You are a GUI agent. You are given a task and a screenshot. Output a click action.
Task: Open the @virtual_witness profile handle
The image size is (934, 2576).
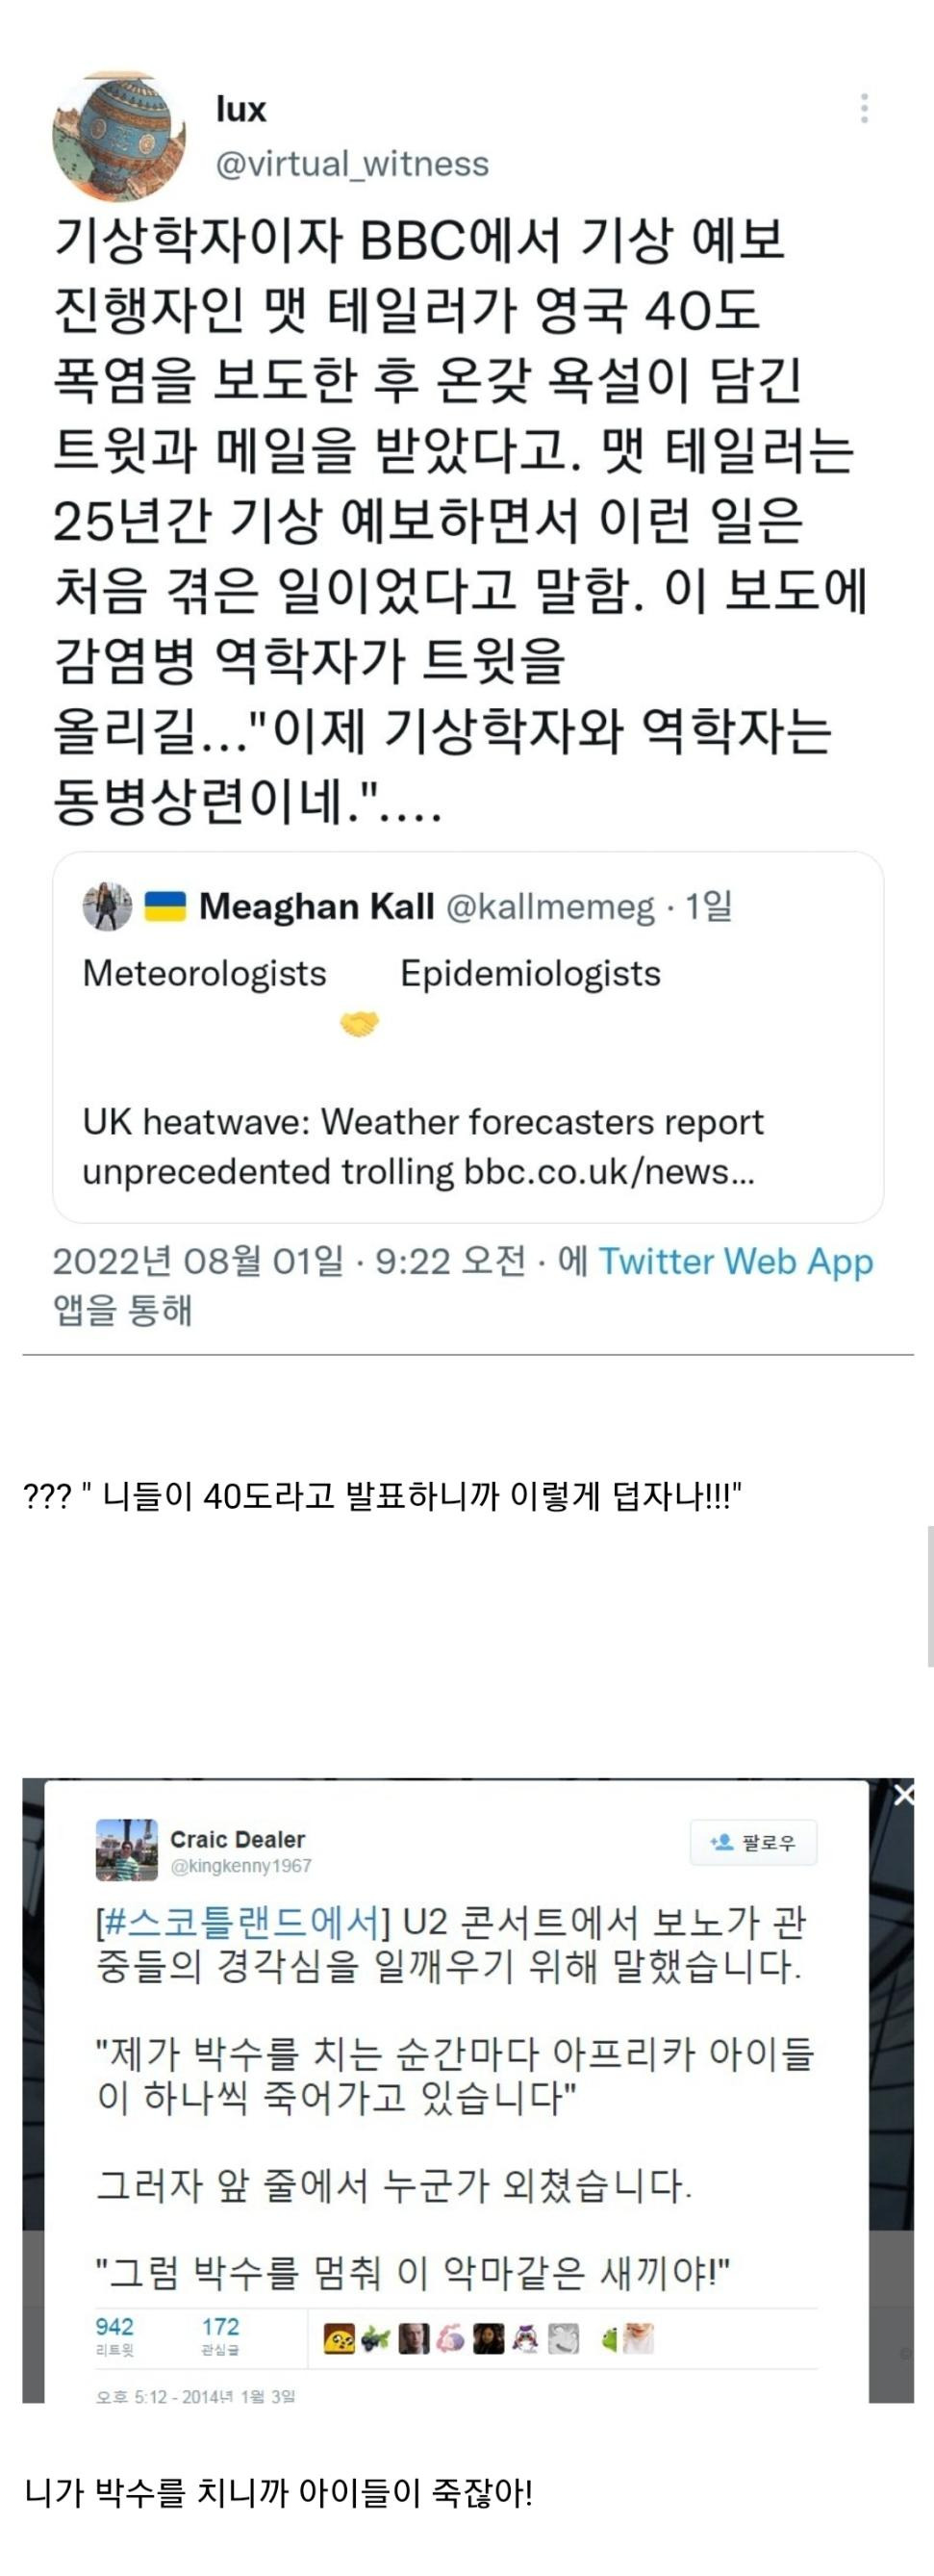[x=352, y=163]
